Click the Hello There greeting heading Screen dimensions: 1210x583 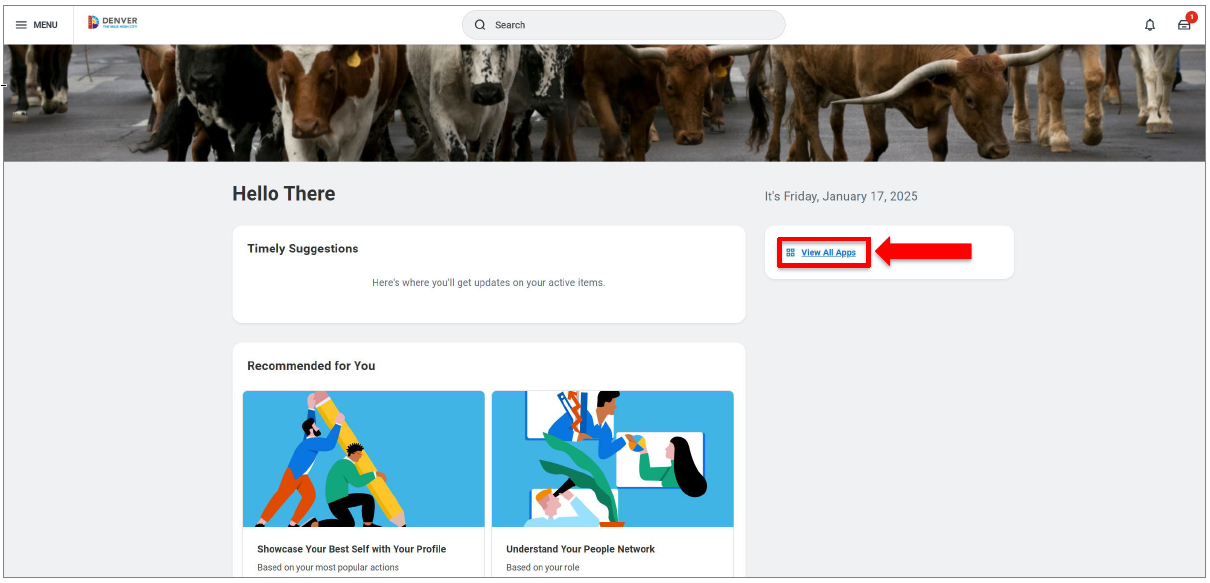pos(284,193)
